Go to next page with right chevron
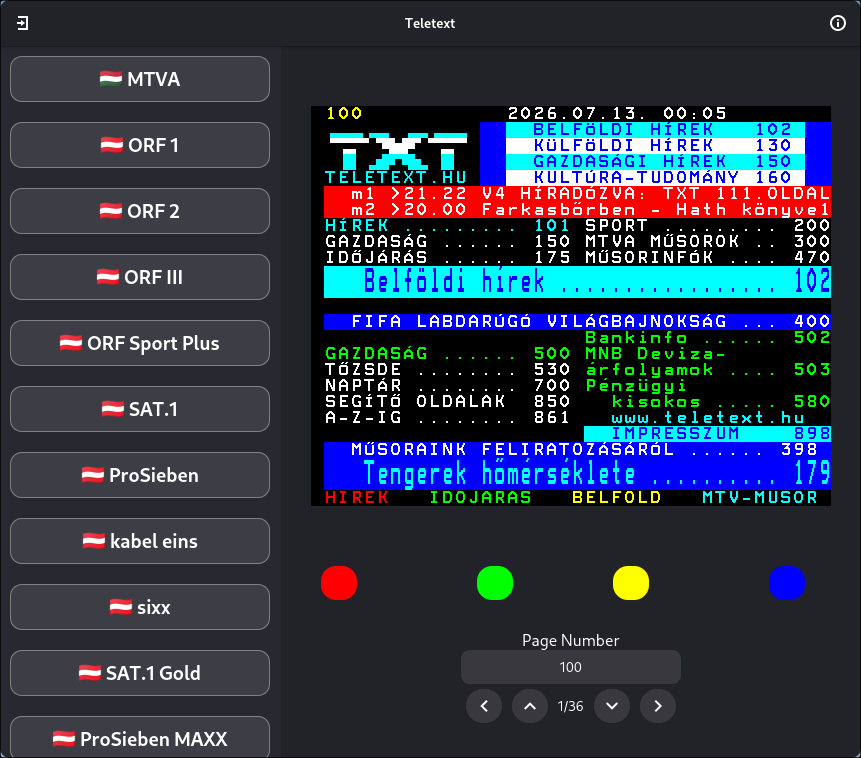 click(x=658, y=706)
